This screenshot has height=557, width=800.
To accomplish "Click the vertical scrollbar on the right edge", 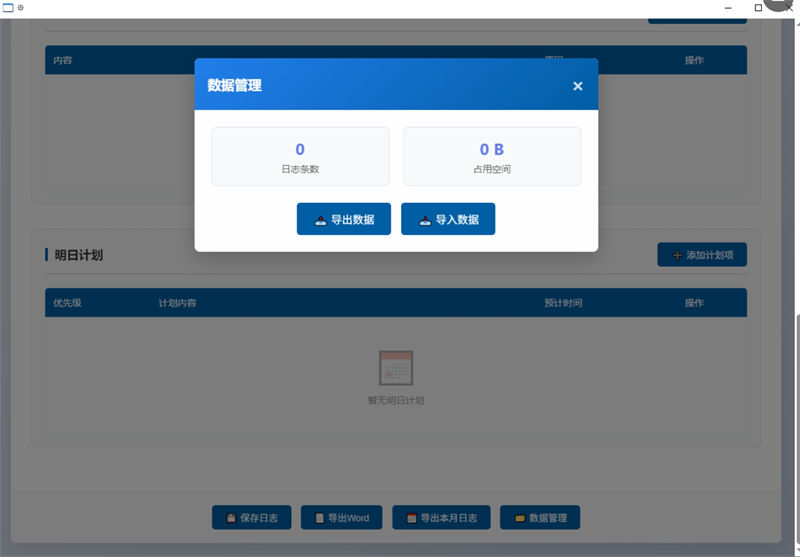I will coord(796,400).
